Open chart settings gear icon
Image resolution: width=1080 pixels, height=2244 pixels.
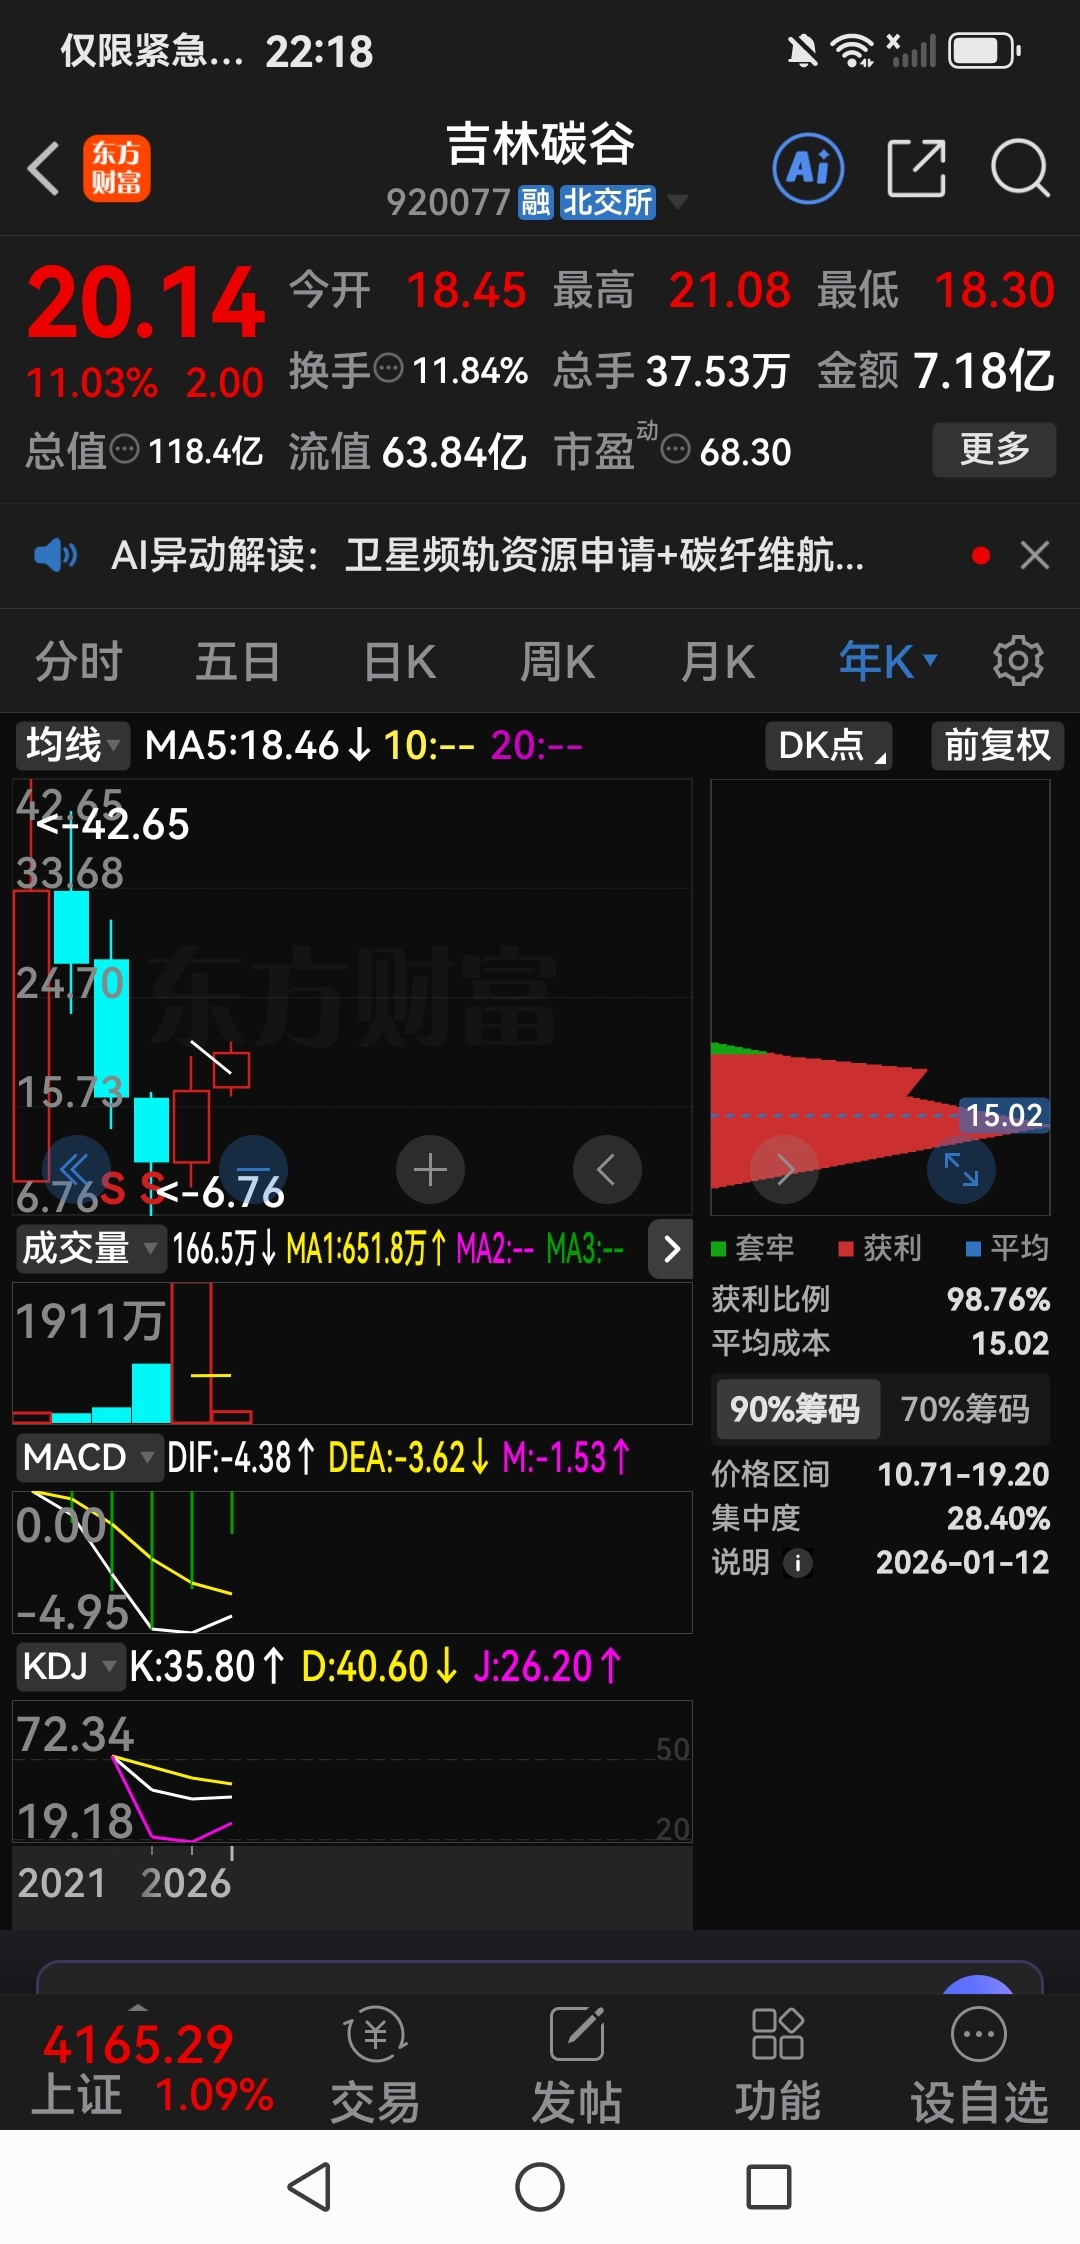(x=1018, y=661)
